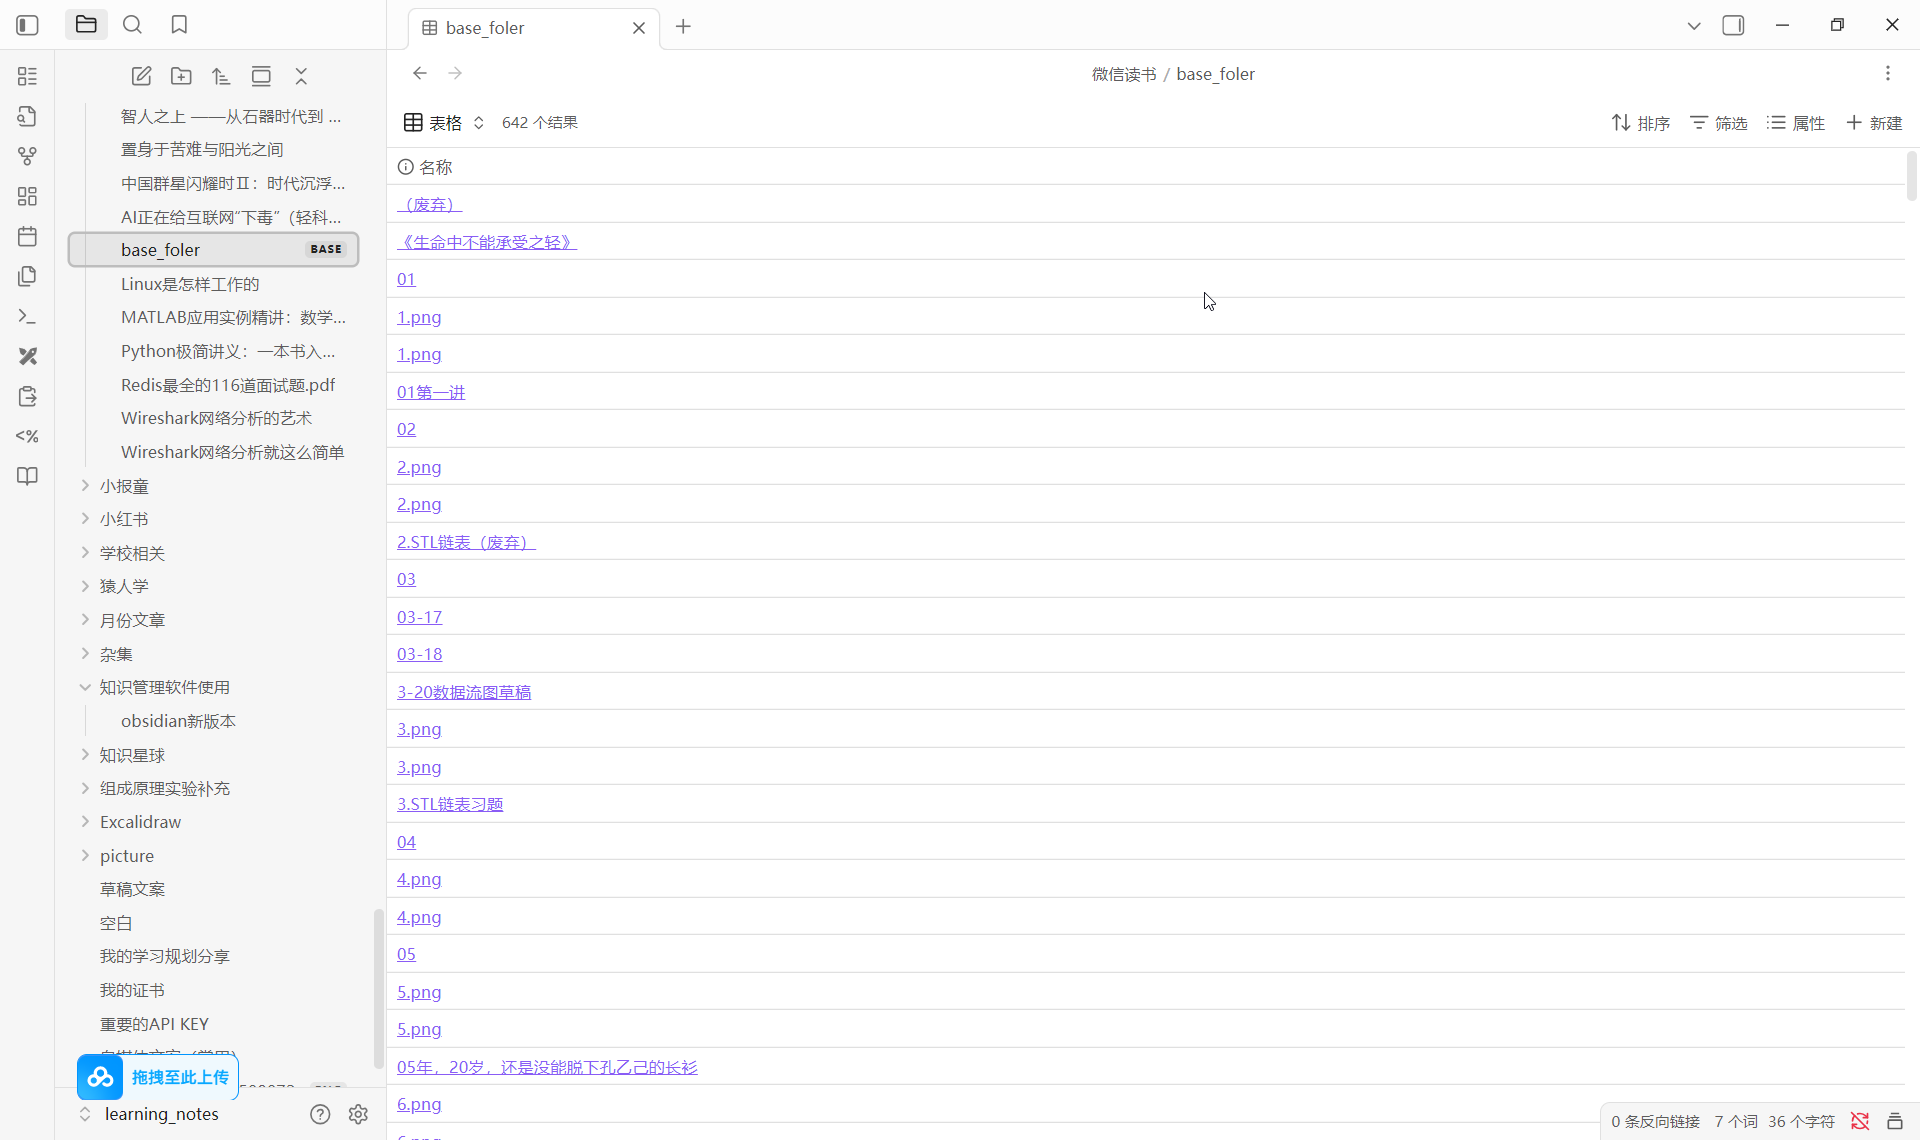Click the 新建 button
1920x1140 pixels.
pyautogui.click(x=1874, y=122)
